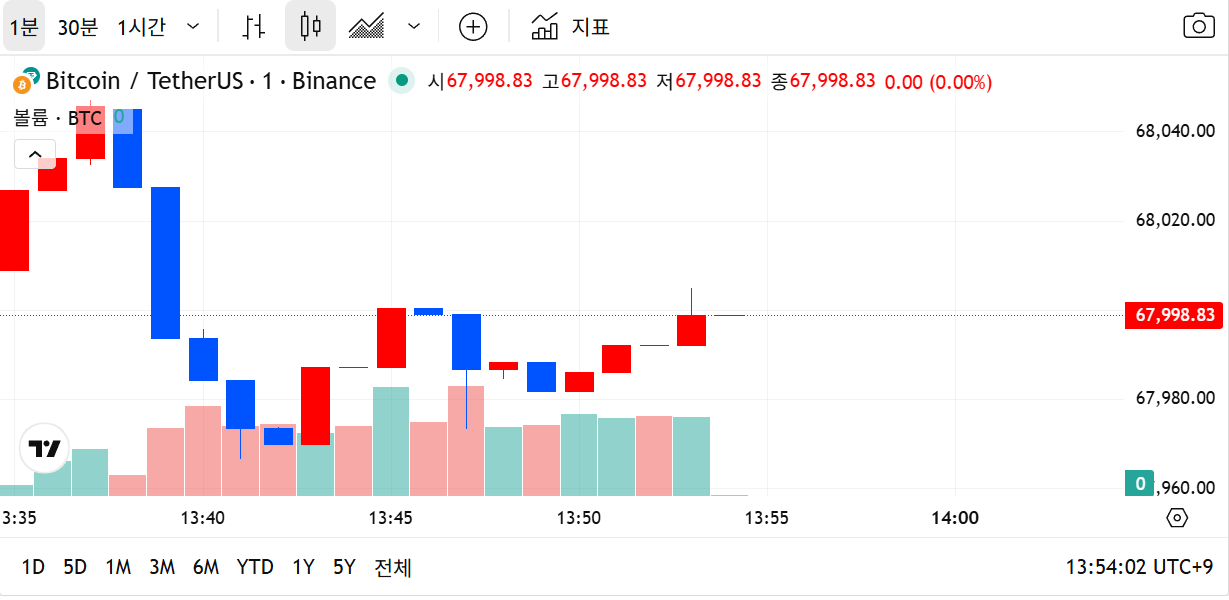Open the chart style dropdown arrow
This screenshot has width=1229, height=600.
[412, 26]
